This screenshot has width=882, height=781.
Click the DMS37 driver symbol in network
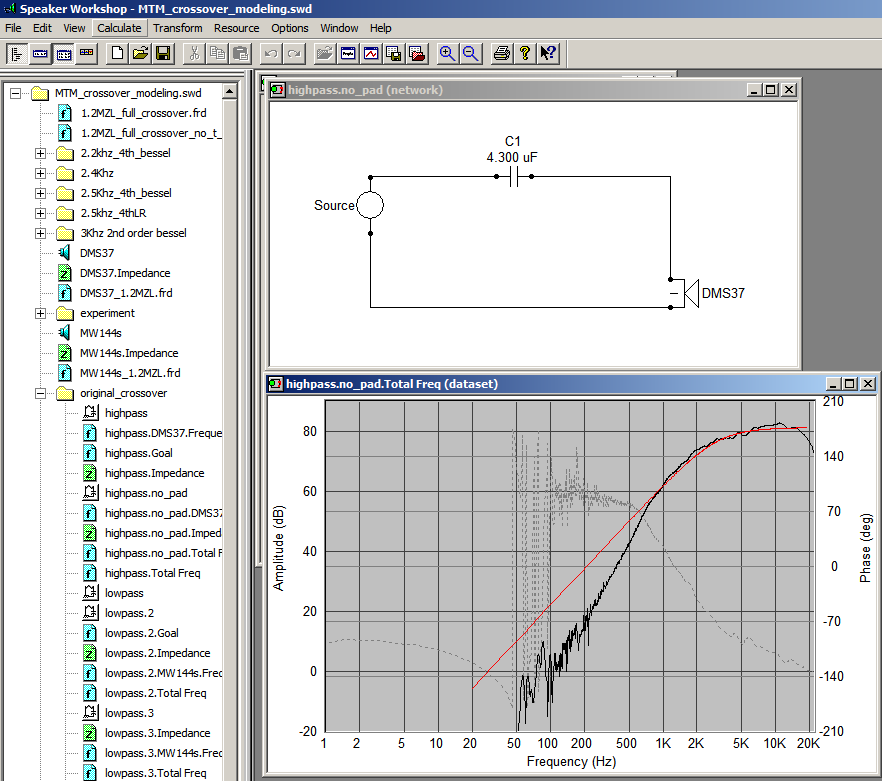[x=686, y=293]
